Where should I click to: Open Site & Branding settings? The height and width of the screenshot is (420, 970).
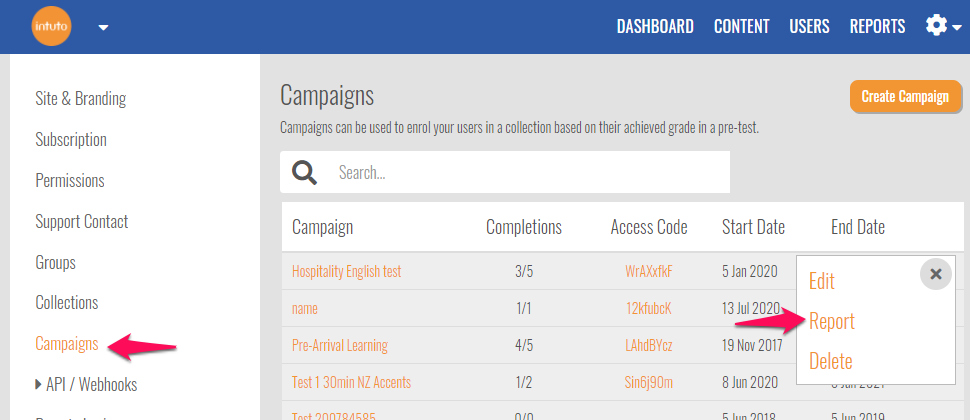pyautogui.click(x=80, y=98)
